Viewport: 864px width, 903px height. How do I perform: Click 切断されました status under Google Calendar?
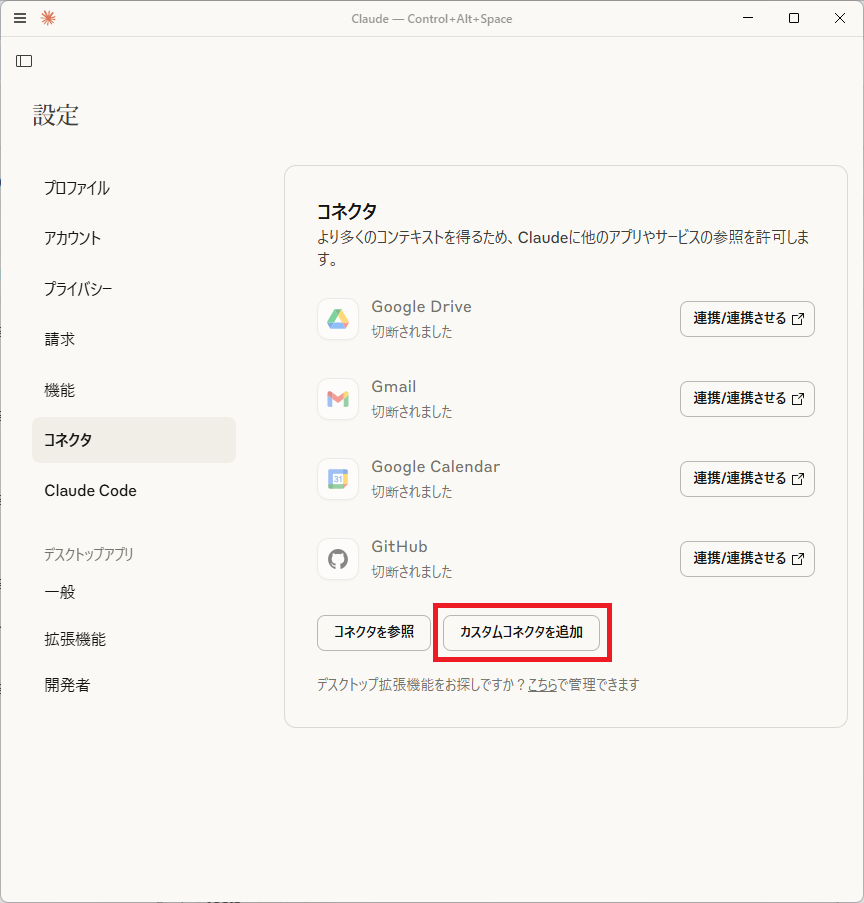tap(412, 492)
